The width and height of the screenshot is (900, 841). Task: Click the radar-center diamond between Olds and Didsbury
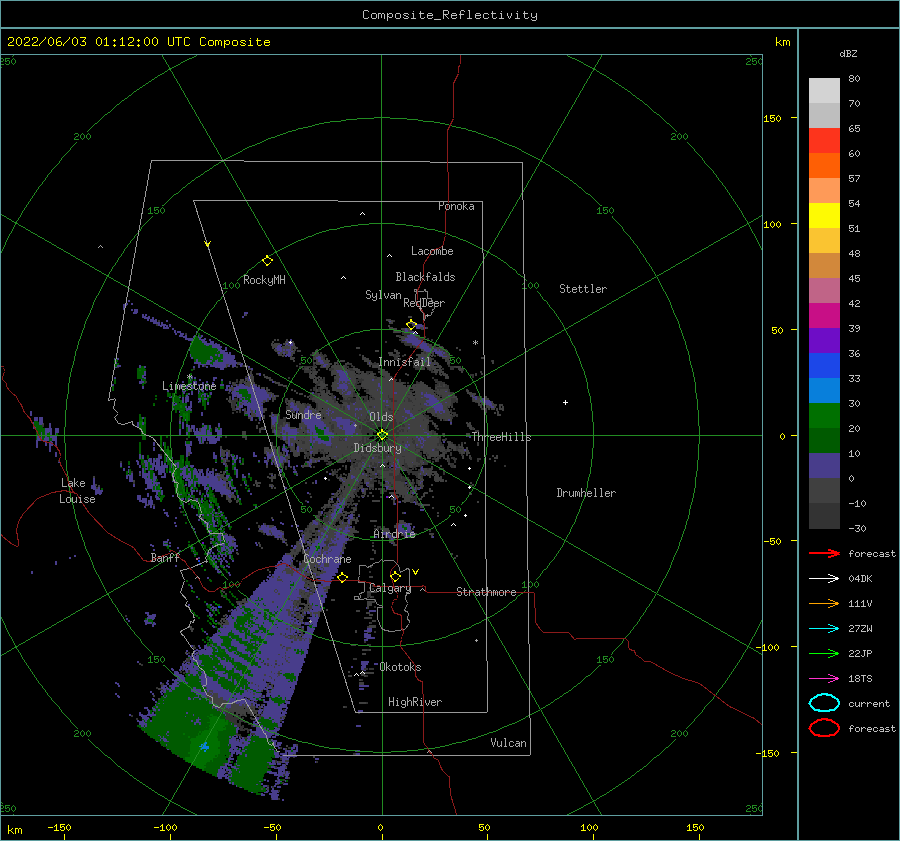[382, 435]
